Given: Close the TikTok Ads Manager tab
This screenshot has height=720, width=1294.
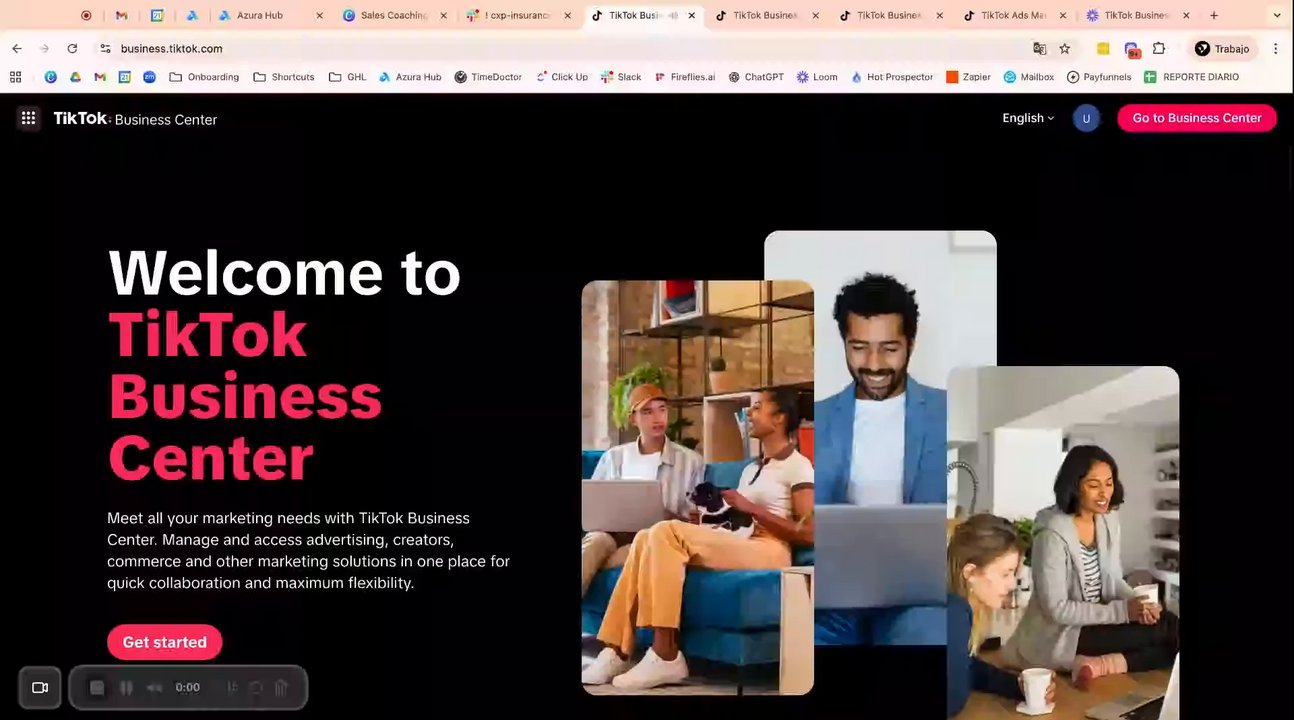Looking at the screenshot, I should tap(1063, 15).
